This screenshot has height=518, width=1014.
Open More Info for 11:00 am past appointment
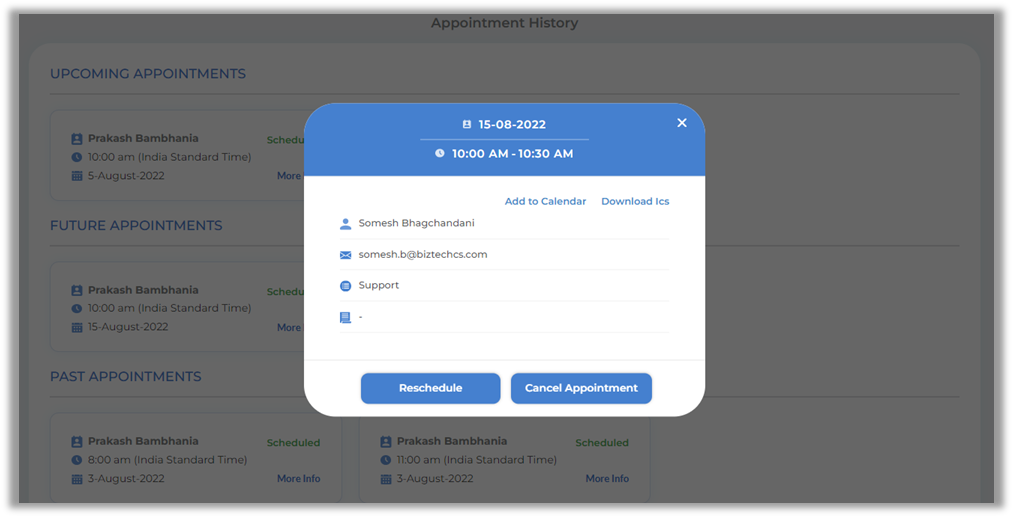click(607, 479)
